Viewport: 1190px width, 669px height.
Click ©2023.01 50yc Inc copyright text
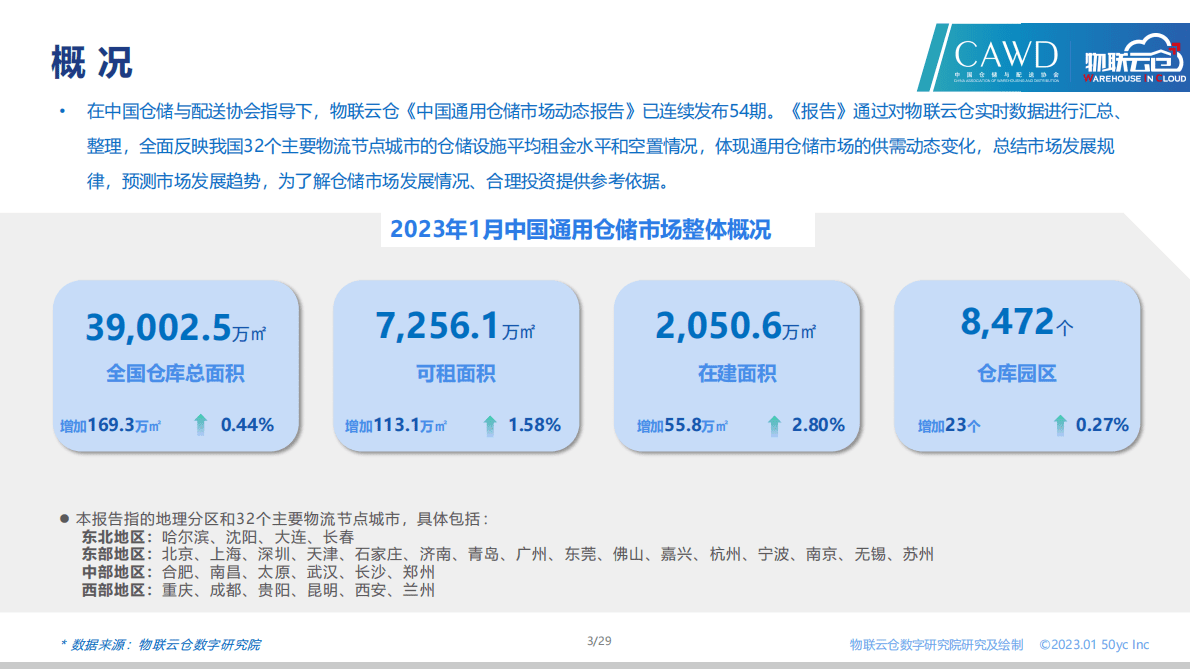(1097, 644)
